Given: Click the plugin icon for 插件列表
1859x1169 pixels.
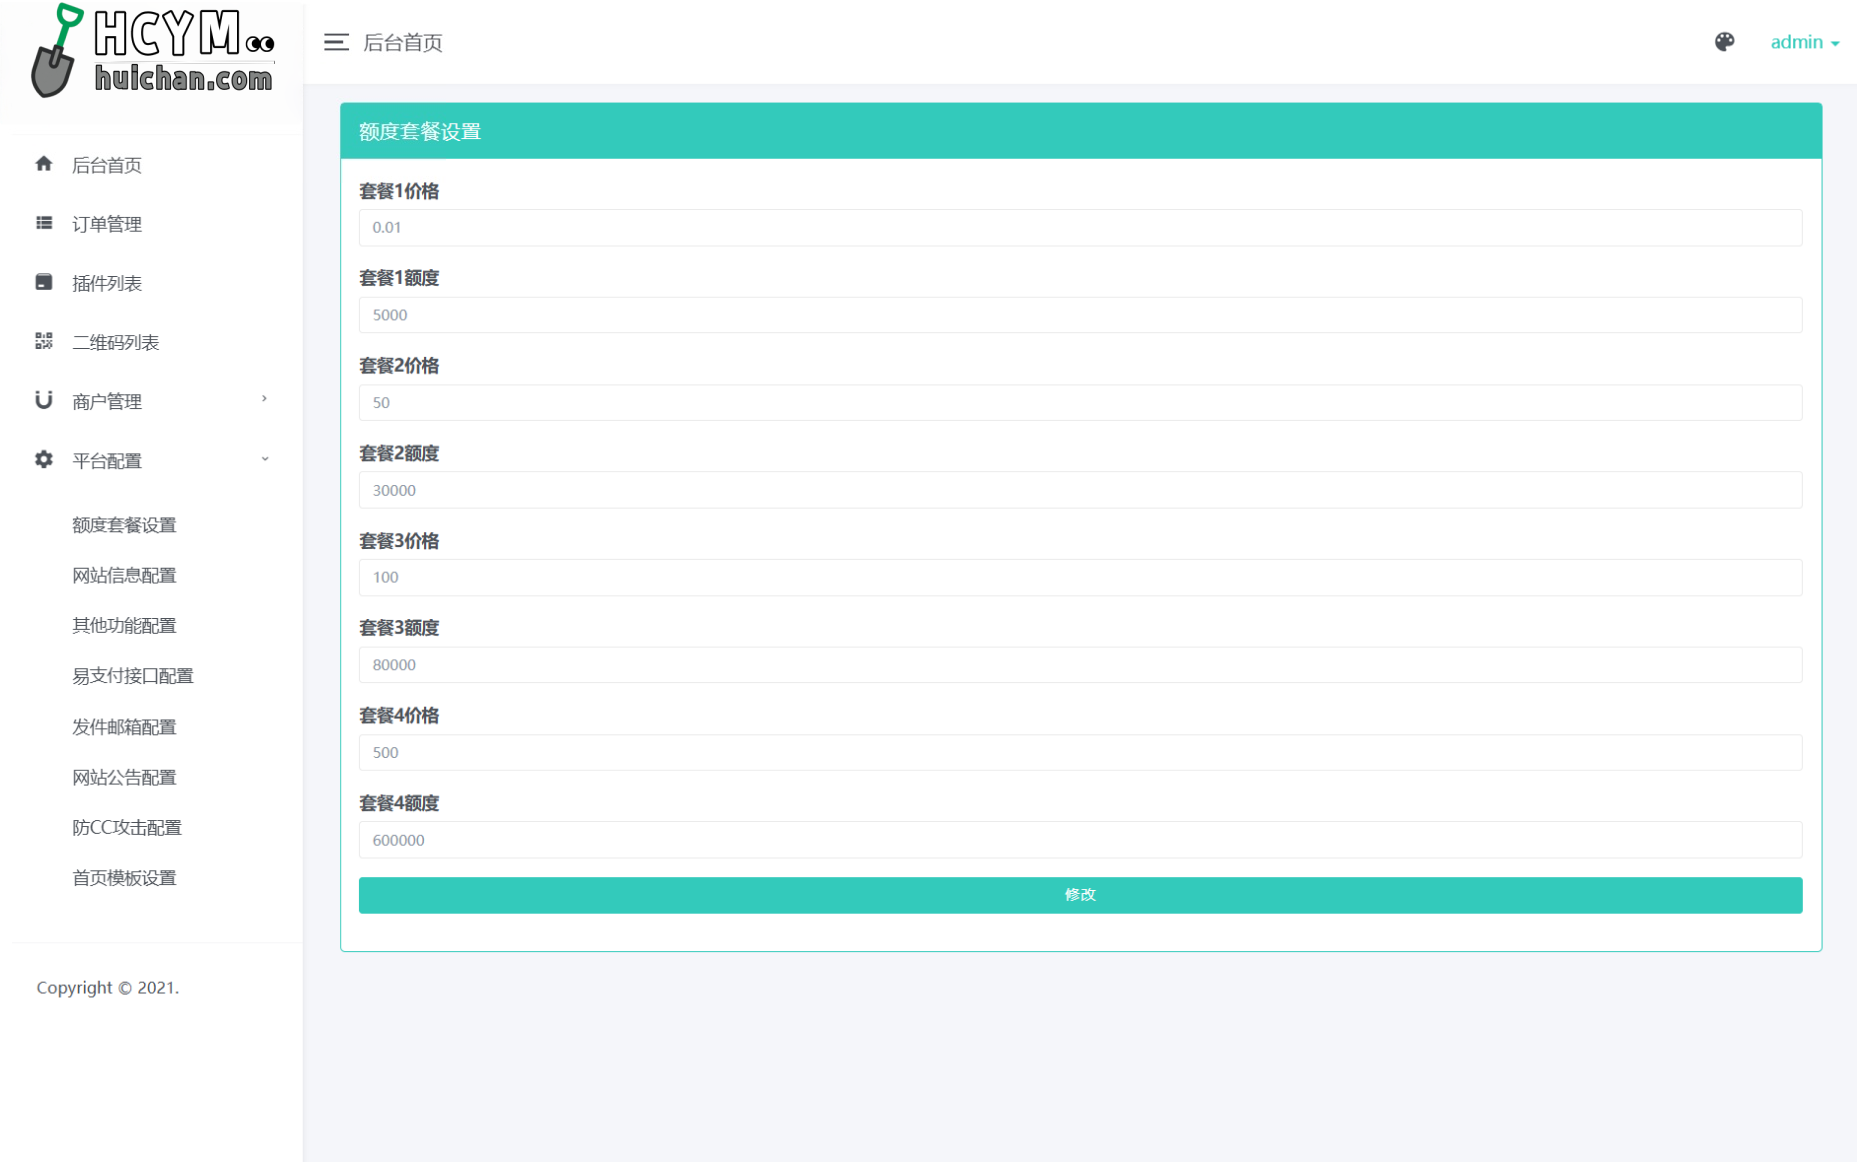Looking at the screenshot, I should coord(44,282).
